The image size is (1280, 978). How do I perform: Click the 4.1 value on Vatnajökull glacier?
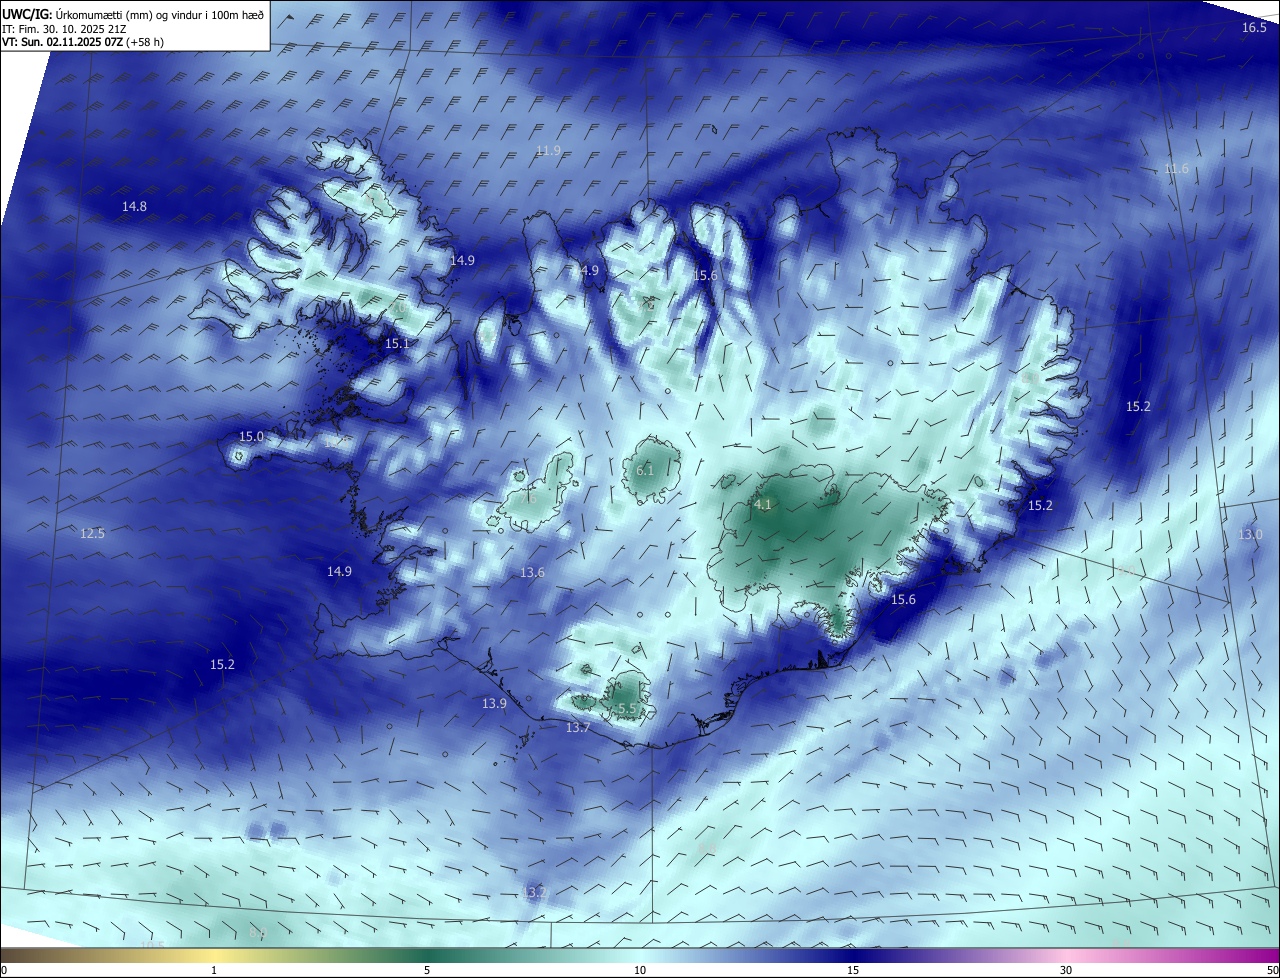point(763,505)
